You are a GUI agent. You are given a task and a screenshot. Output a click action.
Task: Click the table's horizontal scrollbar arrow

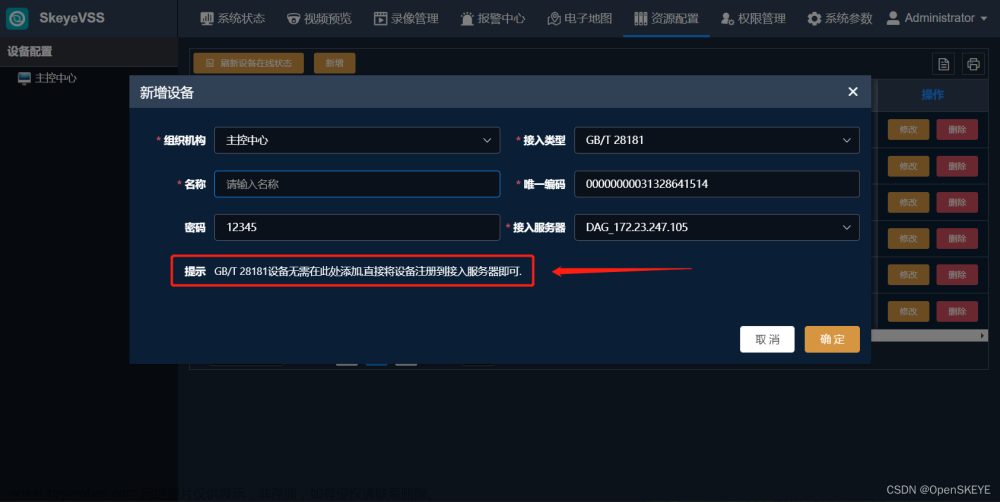tap(982, 336)
